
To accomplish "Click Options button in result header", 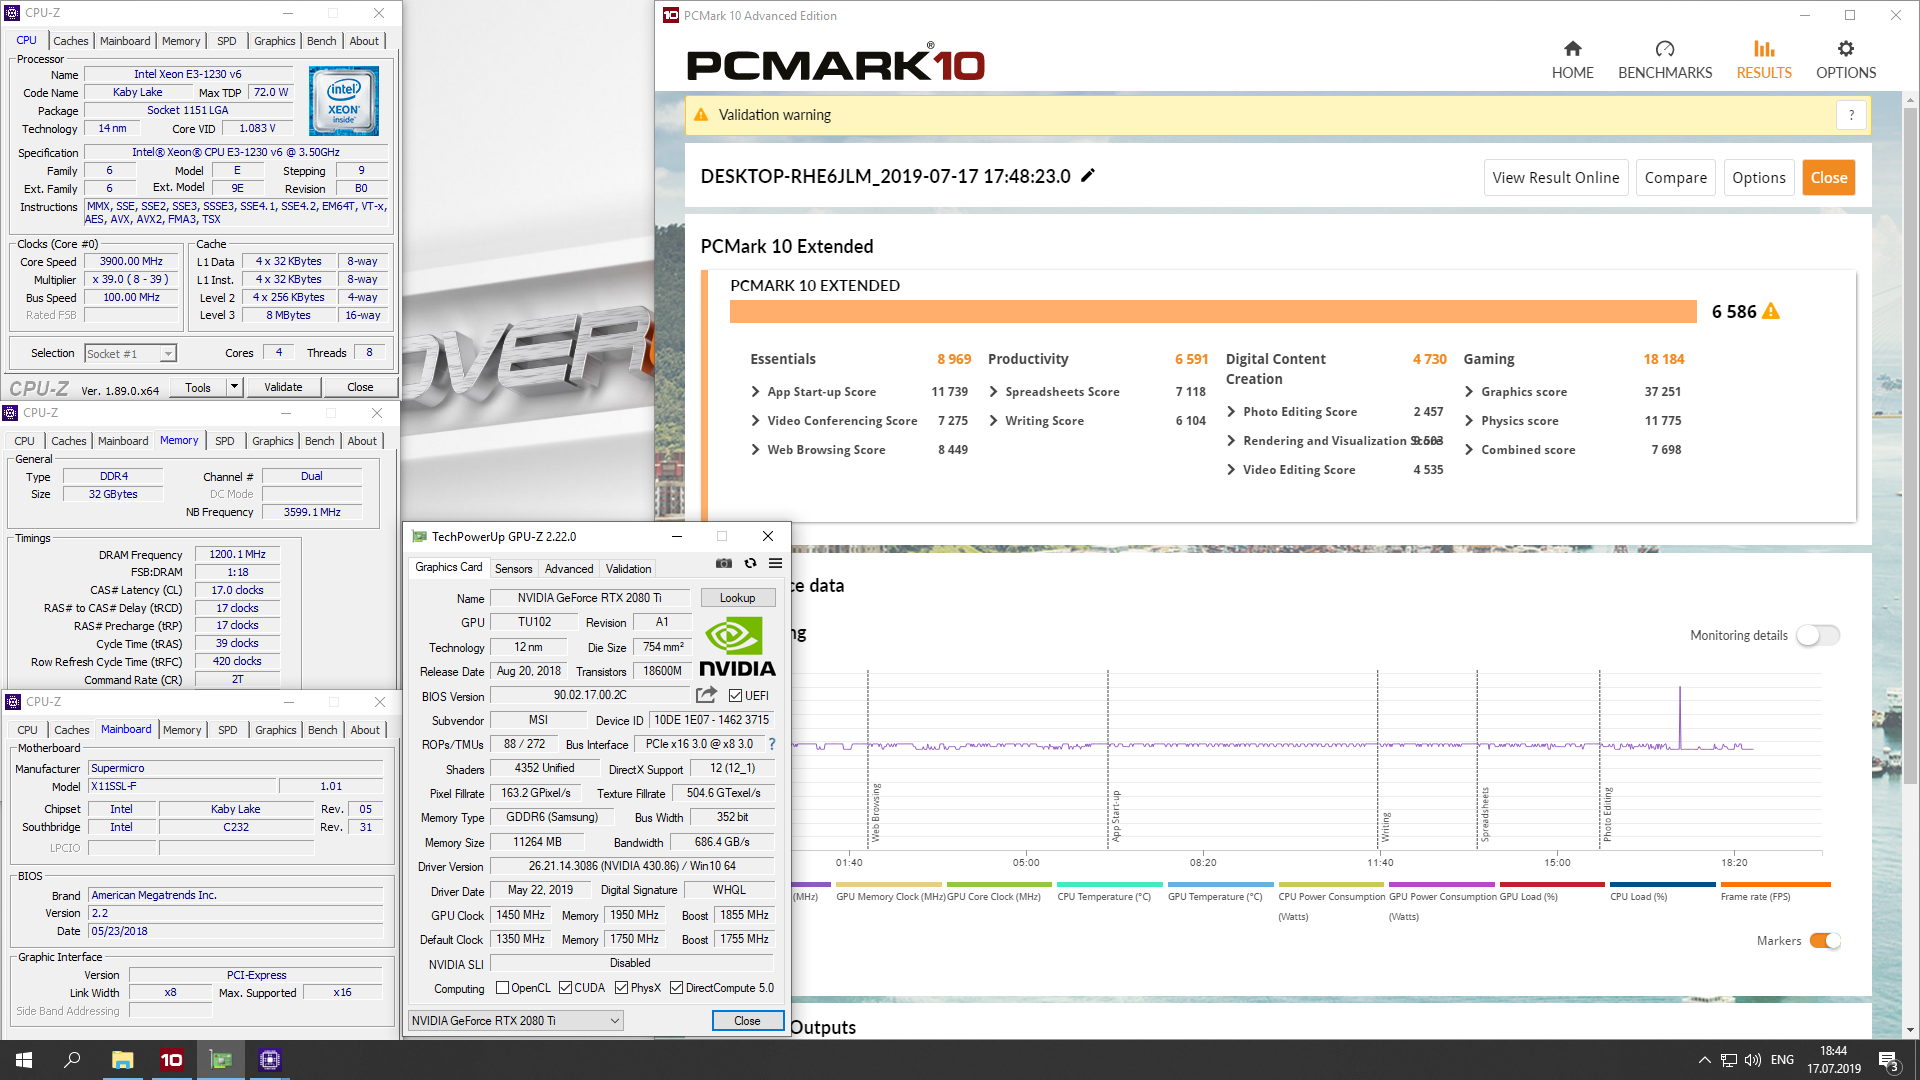I will [x=1759, y=178].
